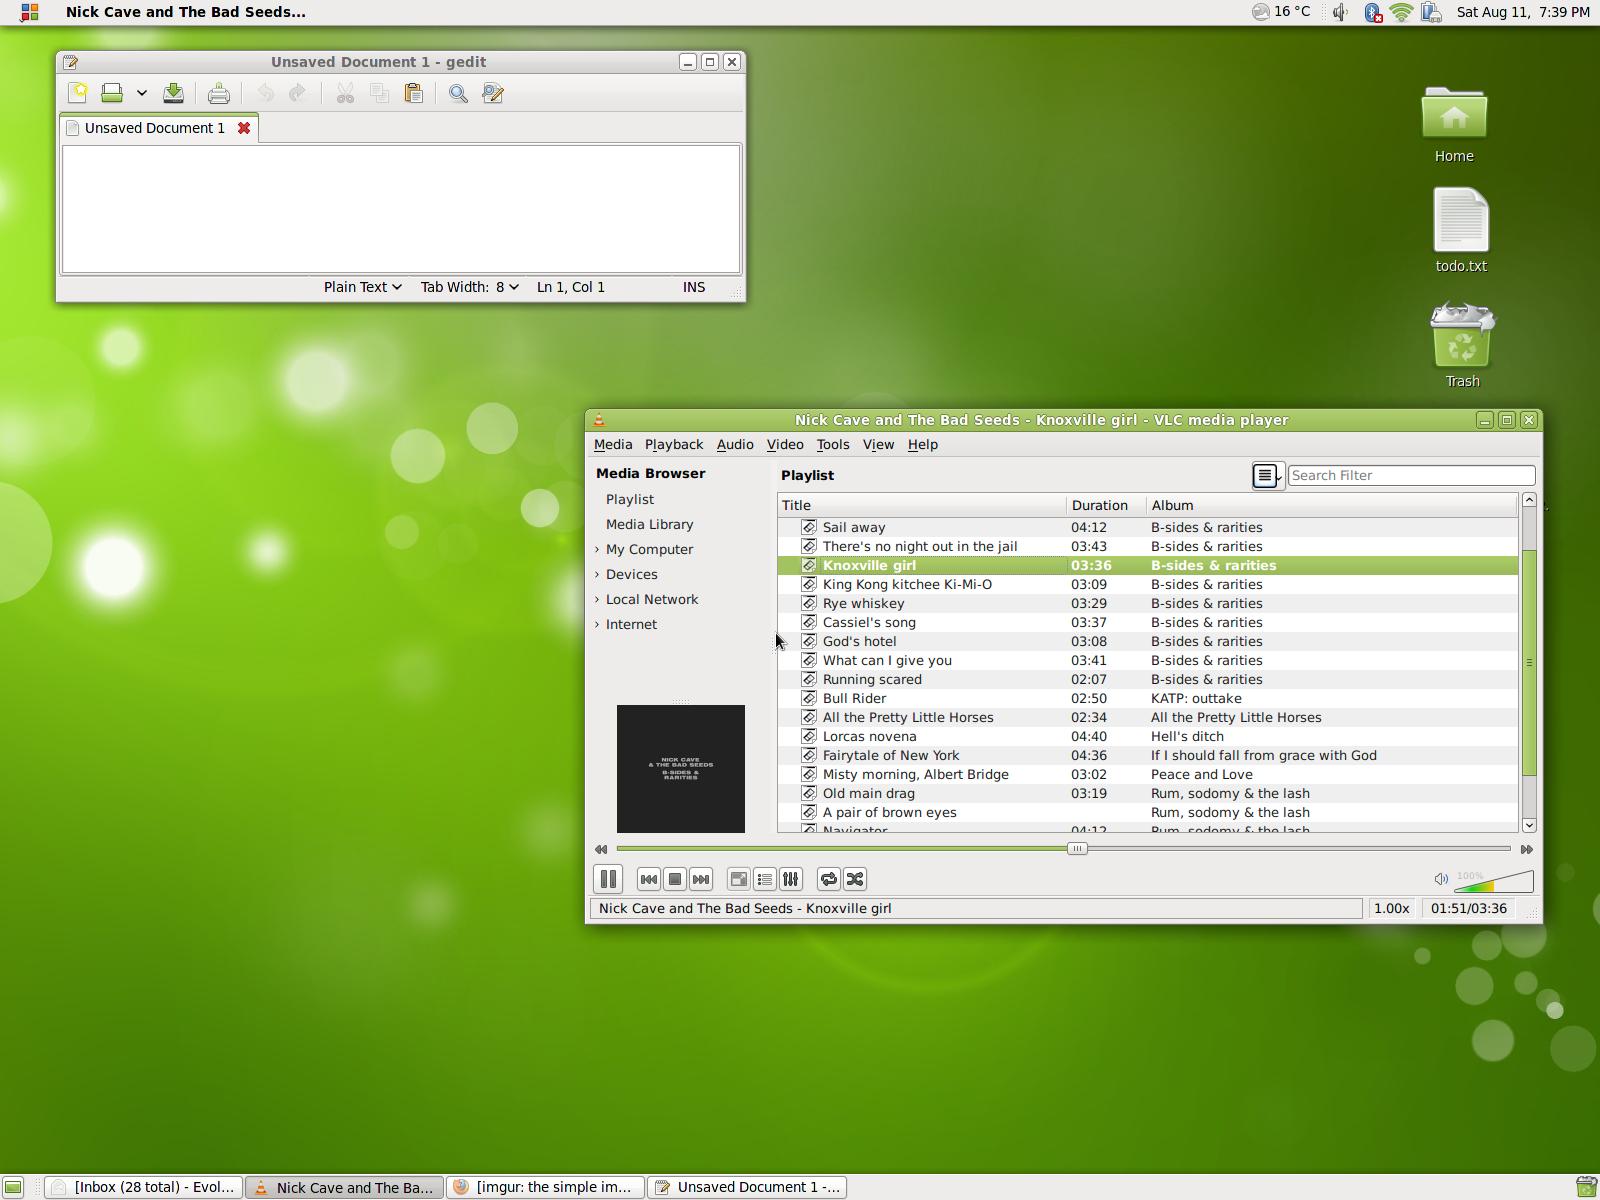Enable the loop/repeat icon in VLC

coord(829,879)
